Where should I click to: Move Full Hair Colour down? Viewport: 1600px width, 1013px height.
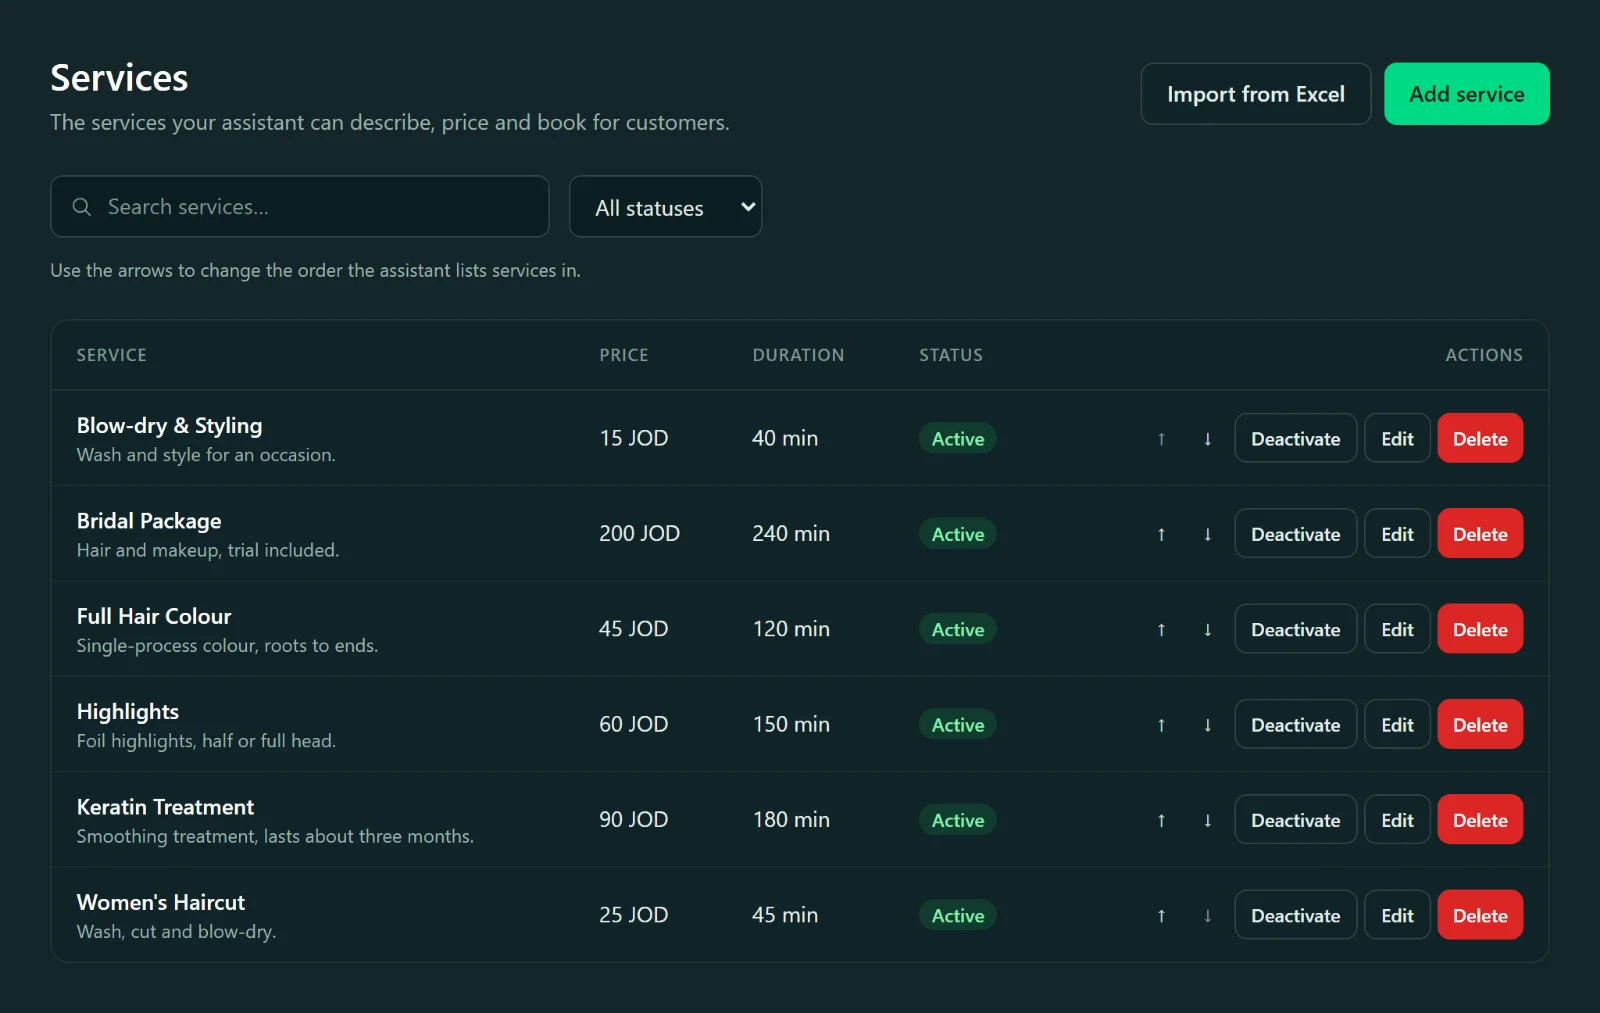[1208, 630]
